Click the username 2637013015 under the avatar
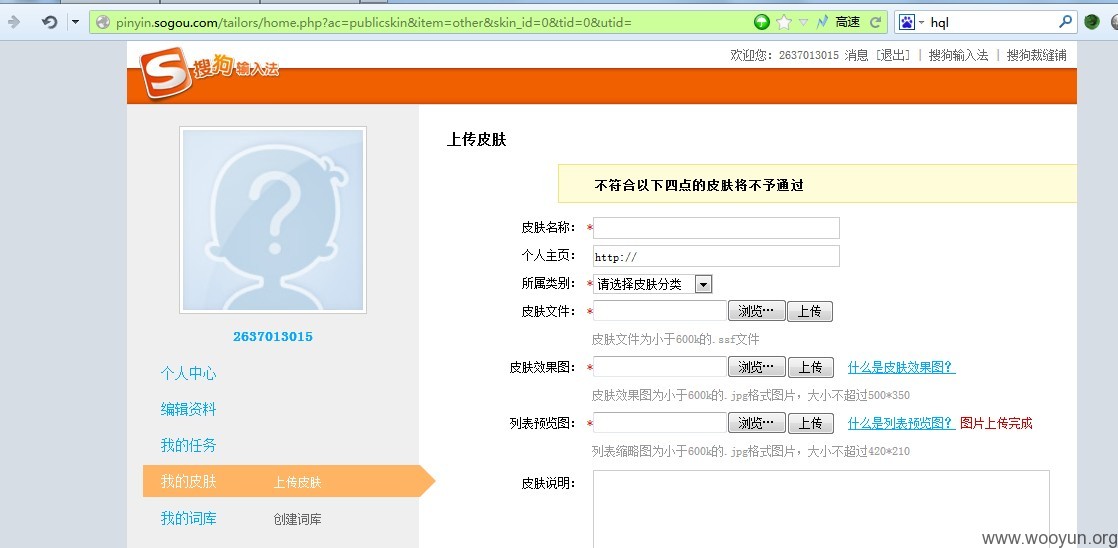 pos(272,336)
